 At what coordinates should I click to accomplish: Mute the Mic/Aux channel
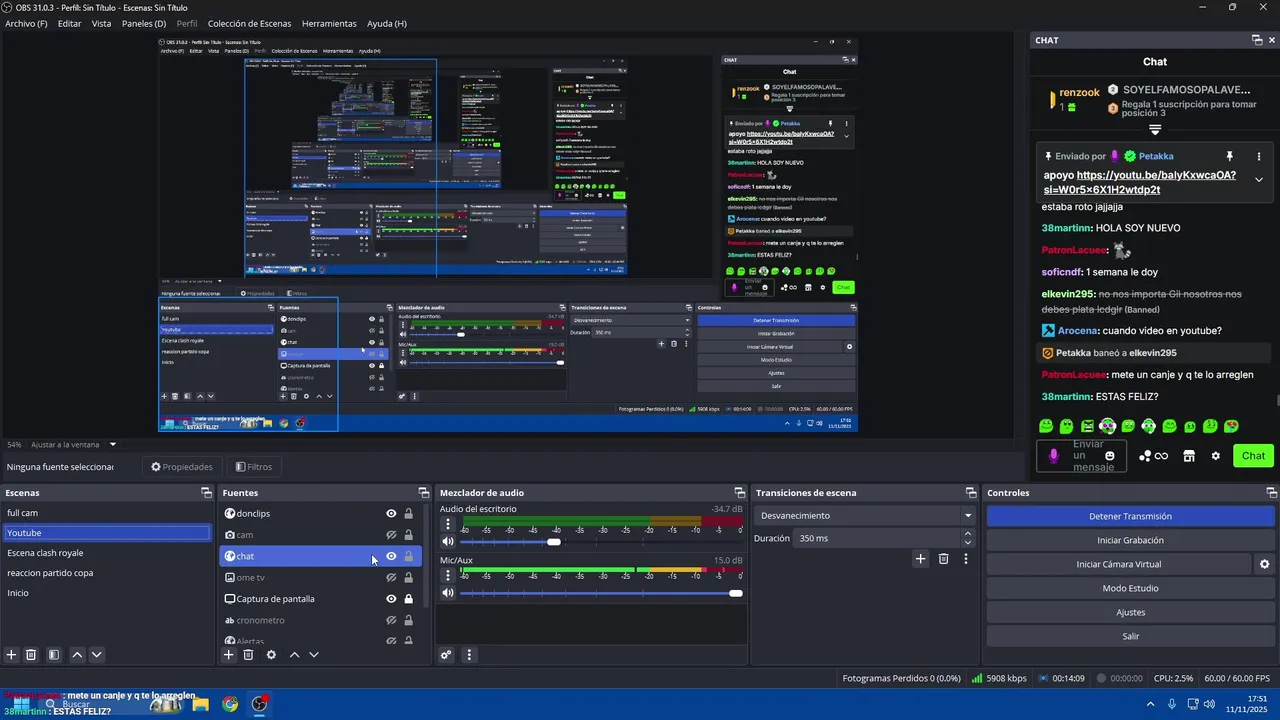tap(448, 593)
